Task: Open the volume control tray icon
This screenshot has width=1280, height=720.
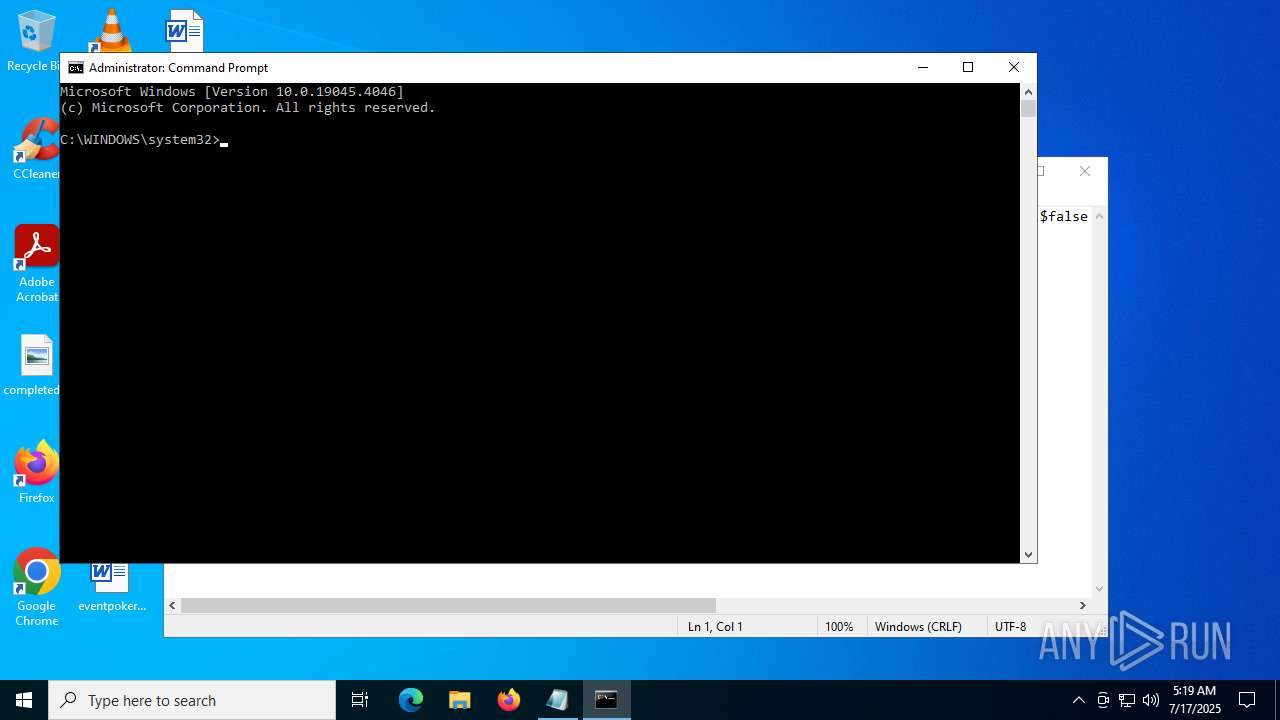Action: (1151, 700)
